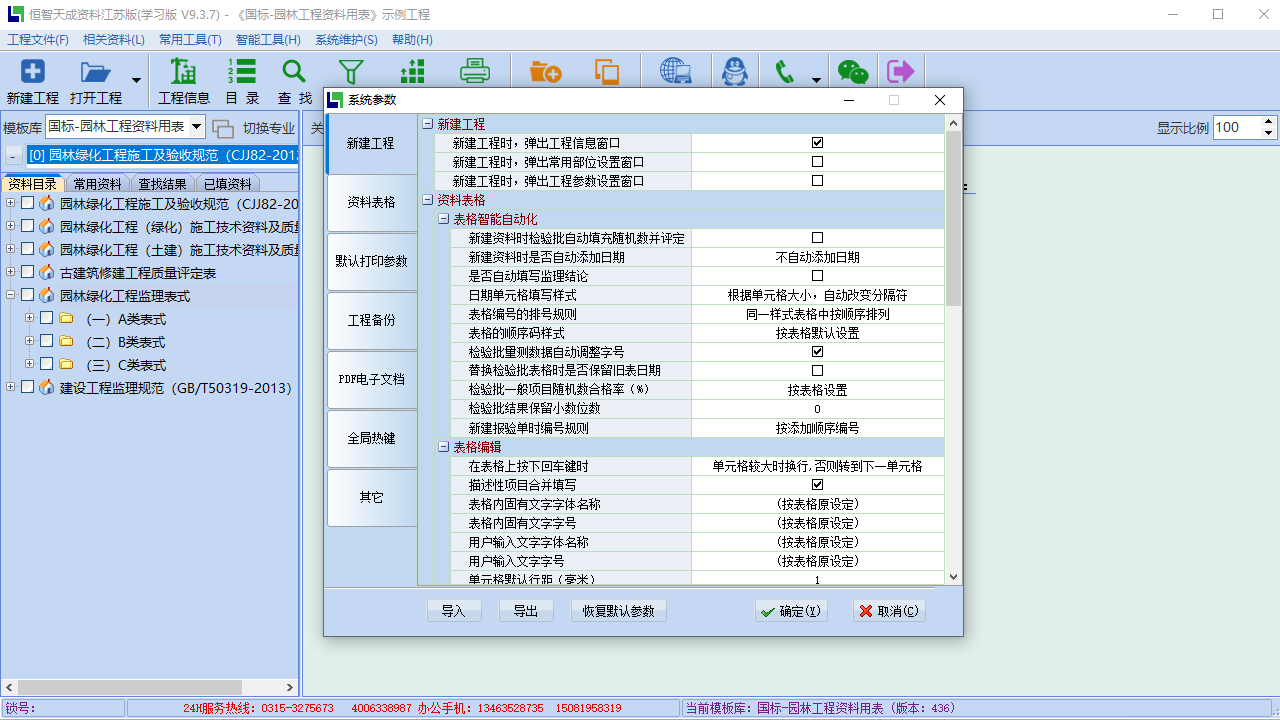Image resolution: width=1280 pixels, height=720 pixels.
Task: Check 新建资料时检验批自动填充随机数并评定
Action: 818,238
